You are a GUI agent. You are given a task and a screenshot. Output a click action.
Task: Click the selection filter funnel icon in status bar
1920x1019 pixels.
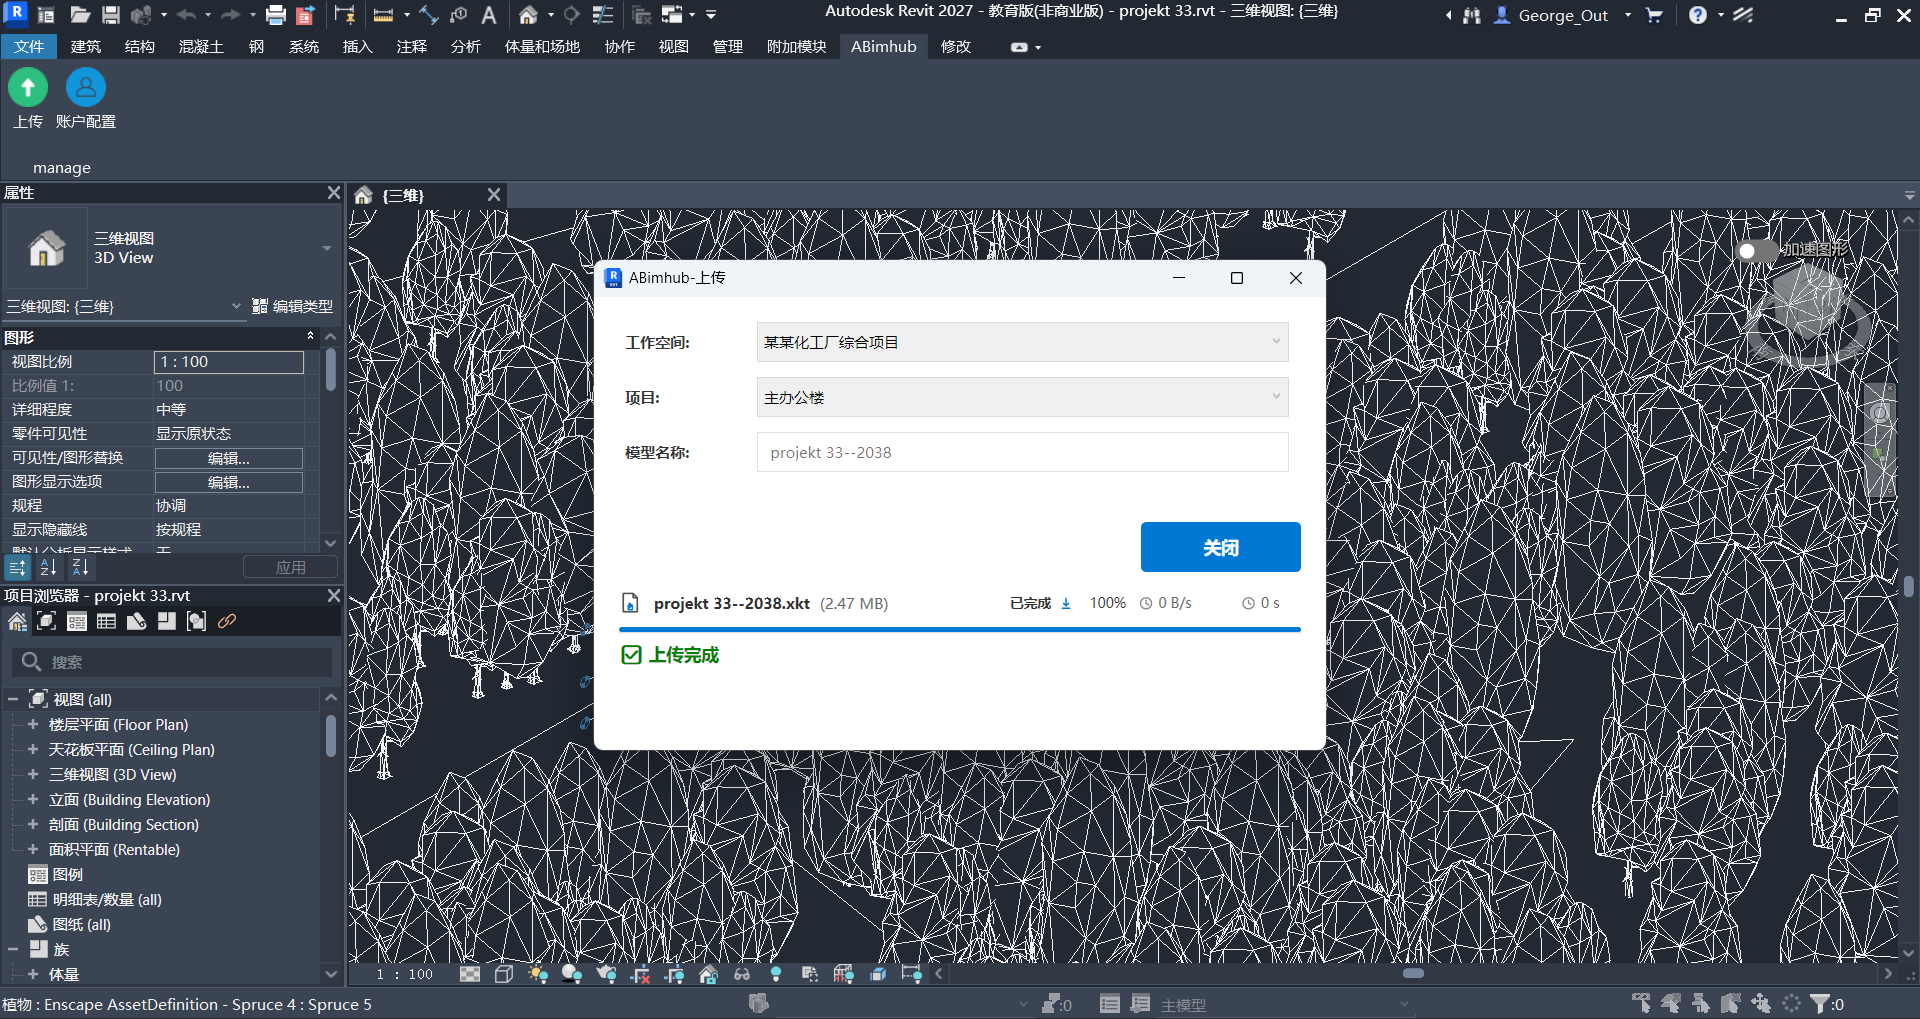[1819, 1003]
